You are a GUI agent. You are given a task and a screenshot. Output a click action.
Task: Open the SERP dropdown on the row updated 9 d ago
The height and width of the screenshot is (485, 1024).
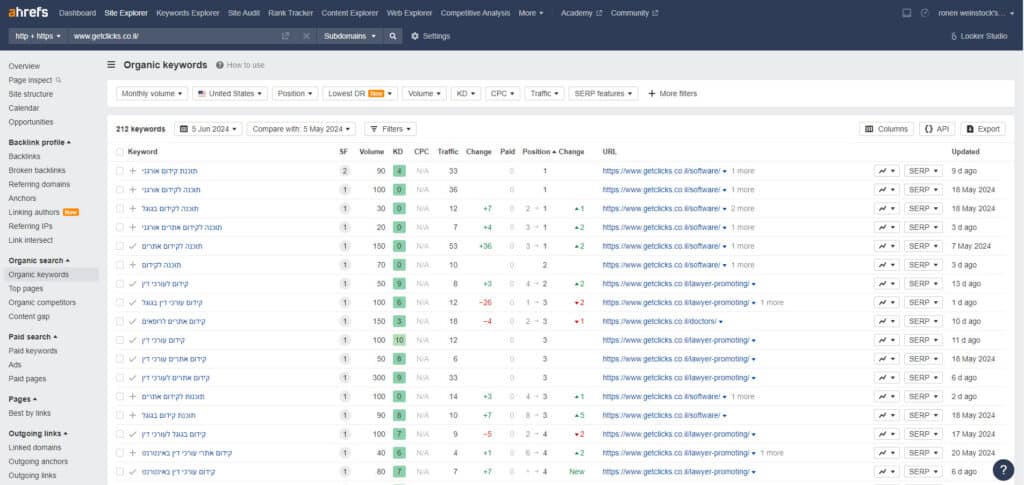(923, 171)
